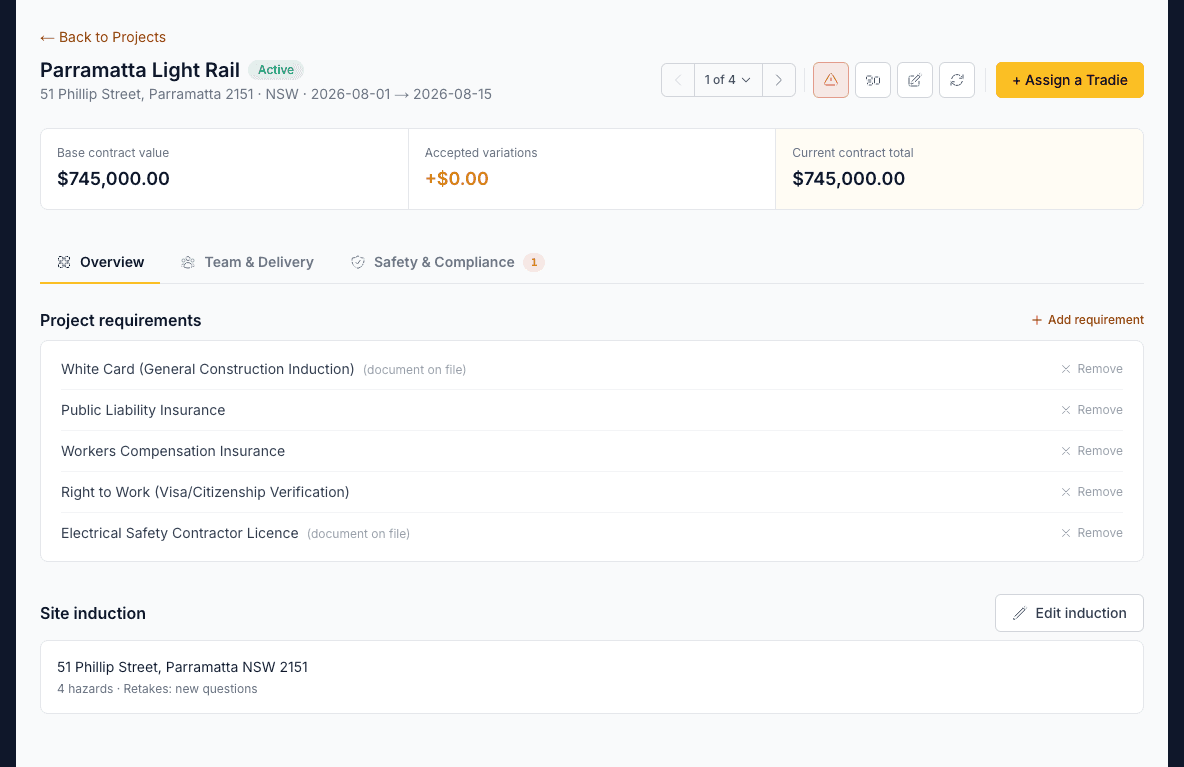Click the edit project pencil icon
Screen dimensions: 1184x767
pyautogui.click(x=914, y=80)
